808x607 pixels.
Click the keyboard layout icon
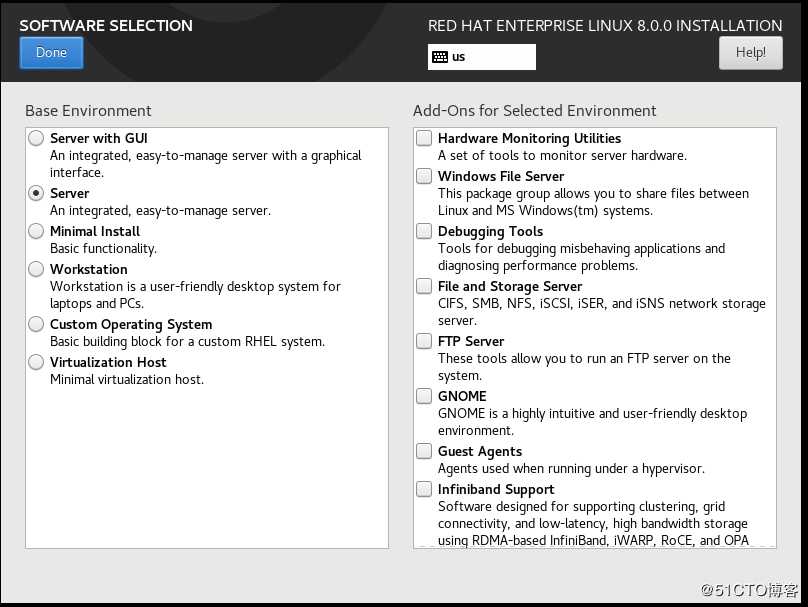pyautogui.click(x=440, y=57)
